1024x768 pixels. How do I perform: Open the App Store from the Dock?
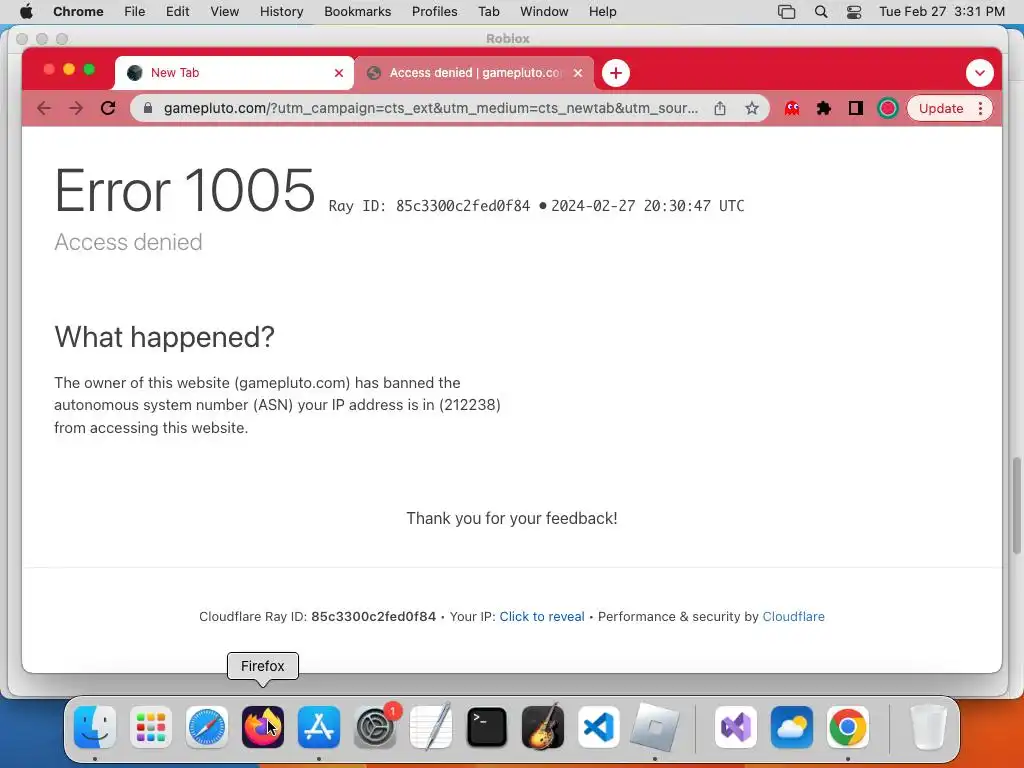(319, 727)
